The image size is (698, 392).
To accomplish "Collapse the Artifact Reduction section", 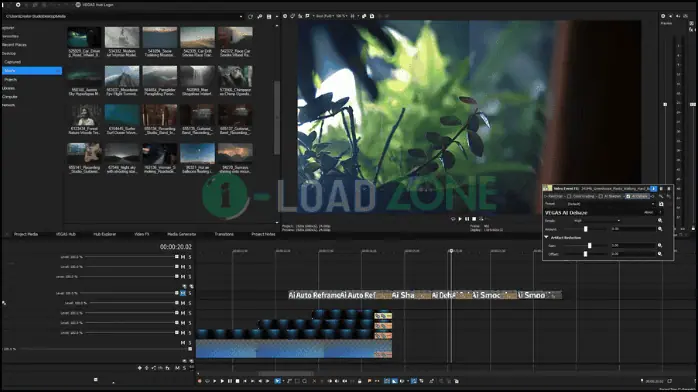I will (x=546, y=237).
